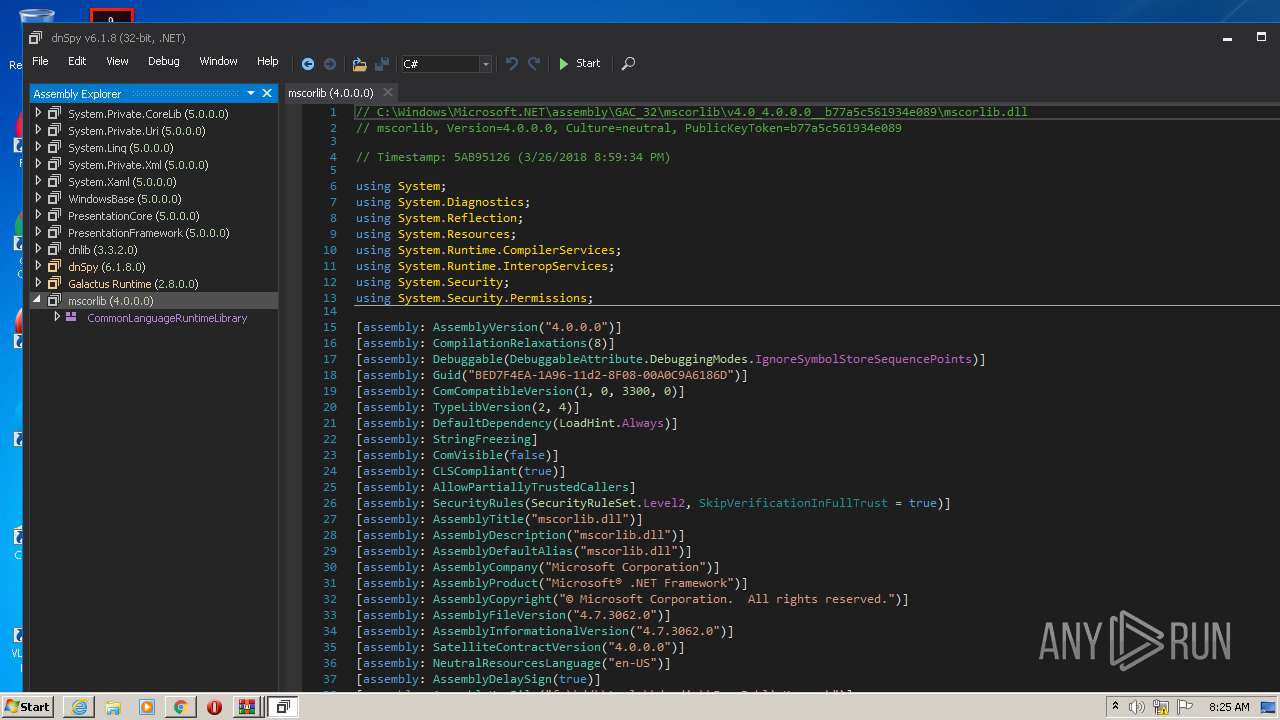Select System.Linq (5.0.0.0) assembly
Image resolution: width=1280 pixels, height=720 pixels.
(120, 148)
